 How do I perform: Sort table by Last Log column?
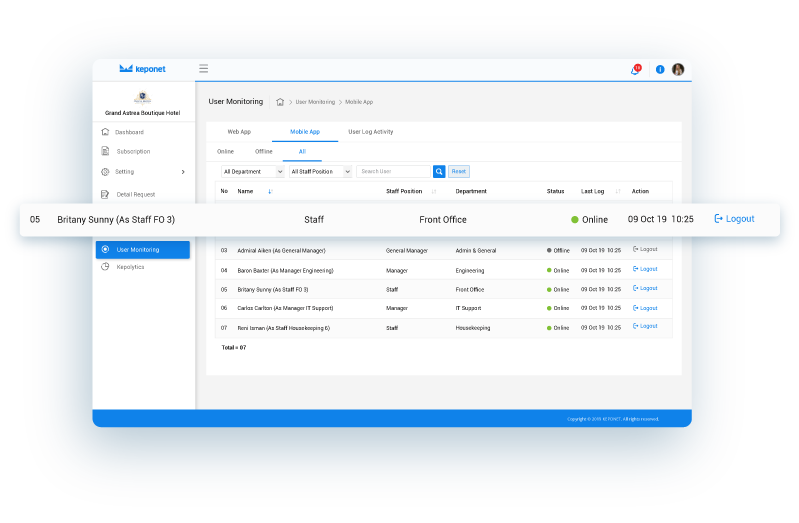[618, 191]
